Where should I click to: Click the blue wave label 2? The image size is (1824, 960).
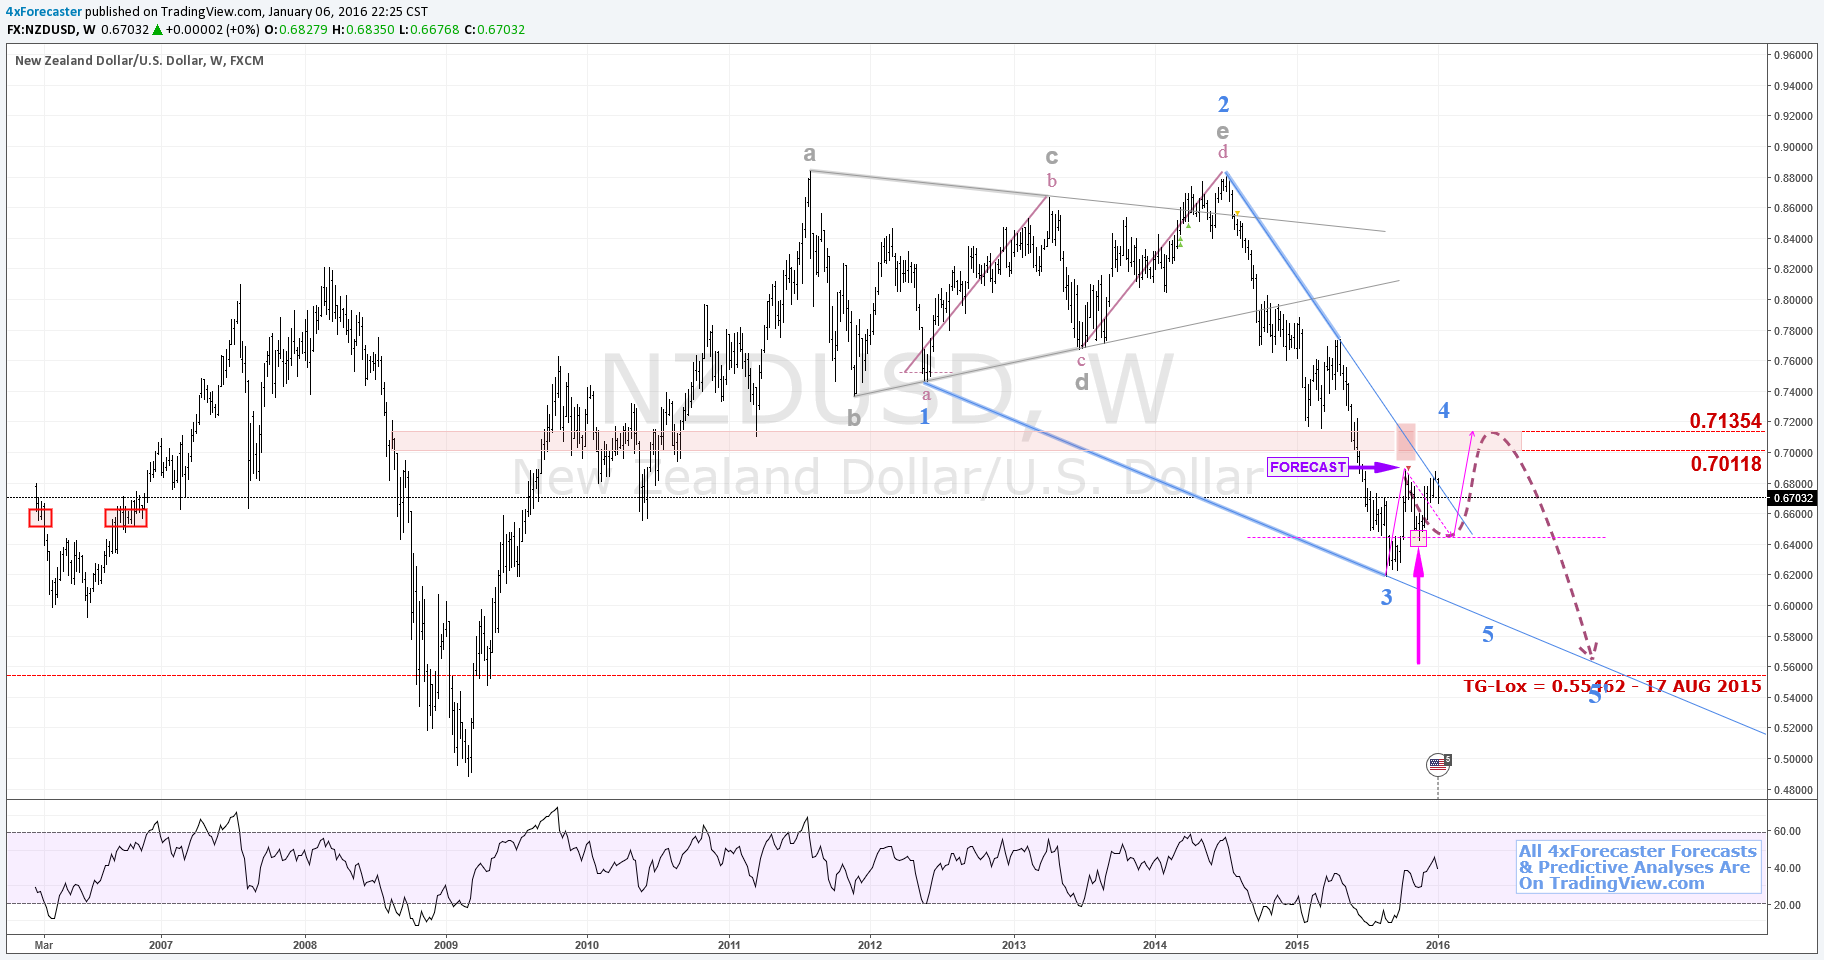click(x=1223, y=104)
